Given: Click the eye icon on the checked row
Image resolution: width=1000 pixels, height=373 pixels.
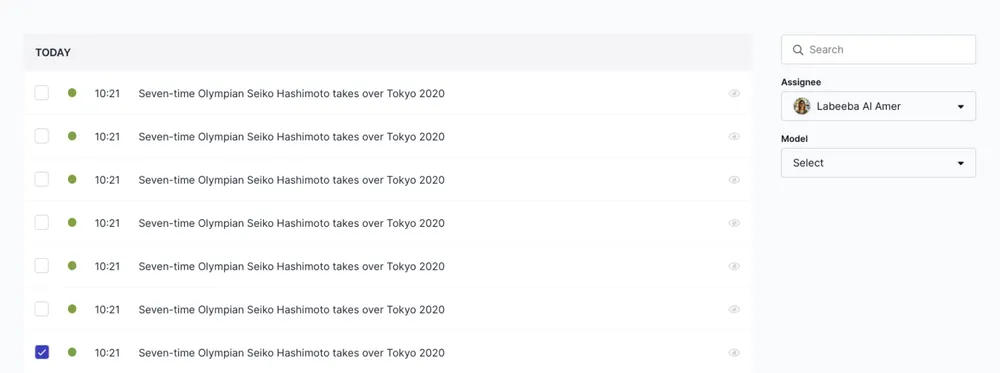Looking at the screenshot, I should 734,353.
